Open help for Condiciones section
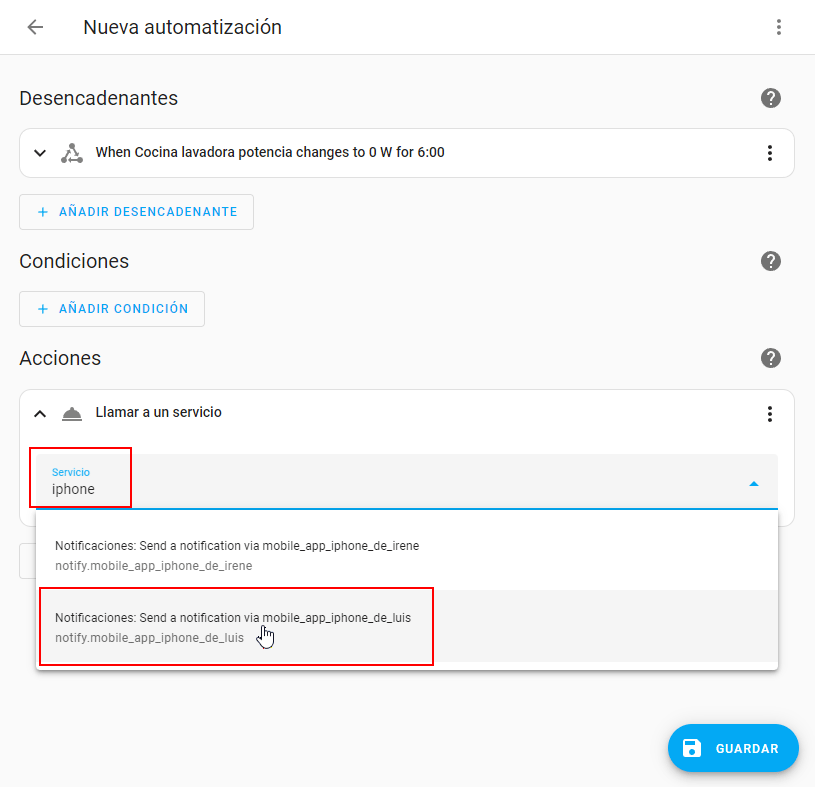Viewport: 815px width, 787px height. [770, 261]
